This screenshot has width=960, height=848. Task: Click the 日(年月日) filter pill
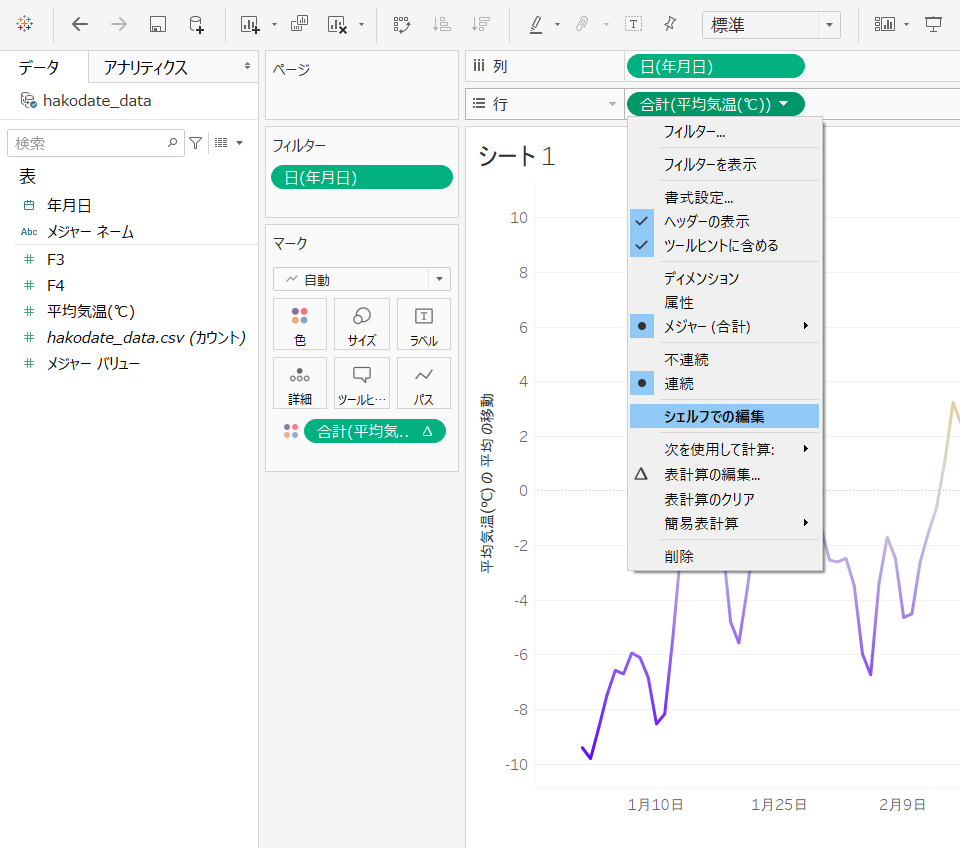[362, 178]
